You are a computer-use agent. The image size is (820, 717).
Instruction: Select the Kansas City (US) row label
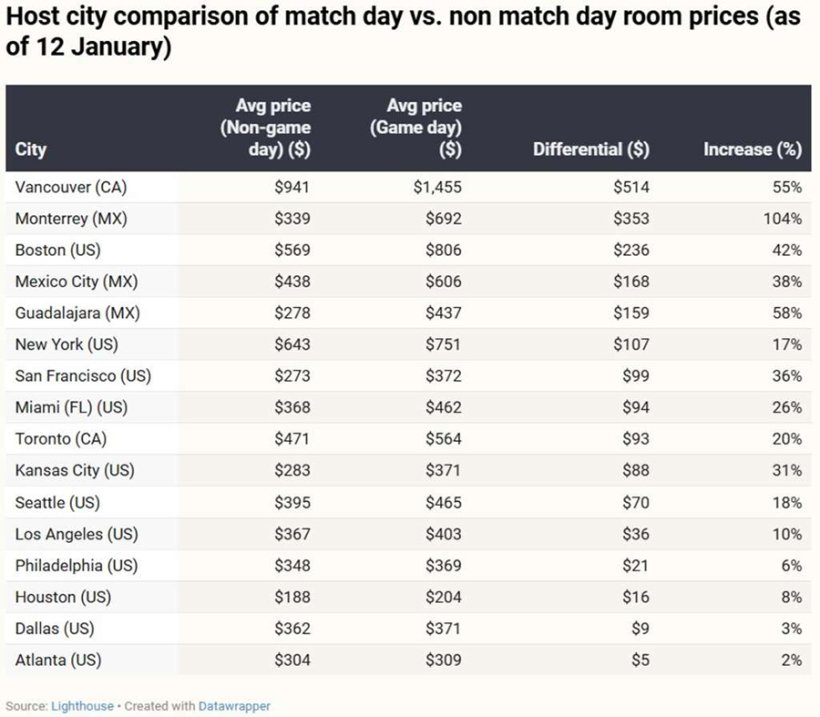click(74, 471)
